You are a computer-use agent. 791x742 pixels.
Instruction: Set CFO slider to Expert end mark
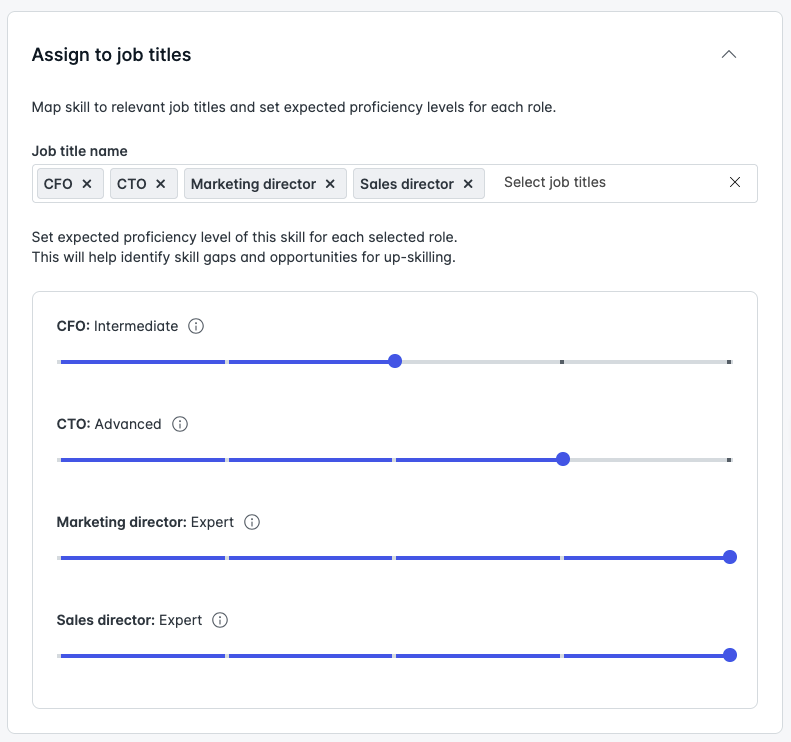pos(729,362)
